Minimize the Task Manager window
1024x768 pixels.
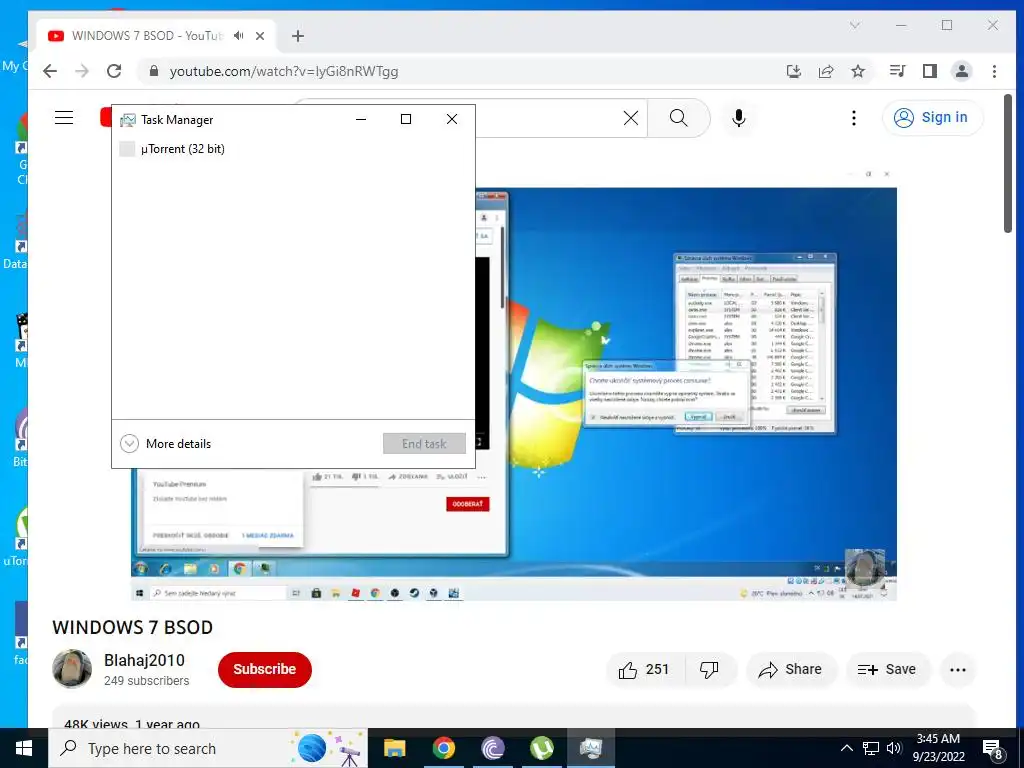[360, 119]
